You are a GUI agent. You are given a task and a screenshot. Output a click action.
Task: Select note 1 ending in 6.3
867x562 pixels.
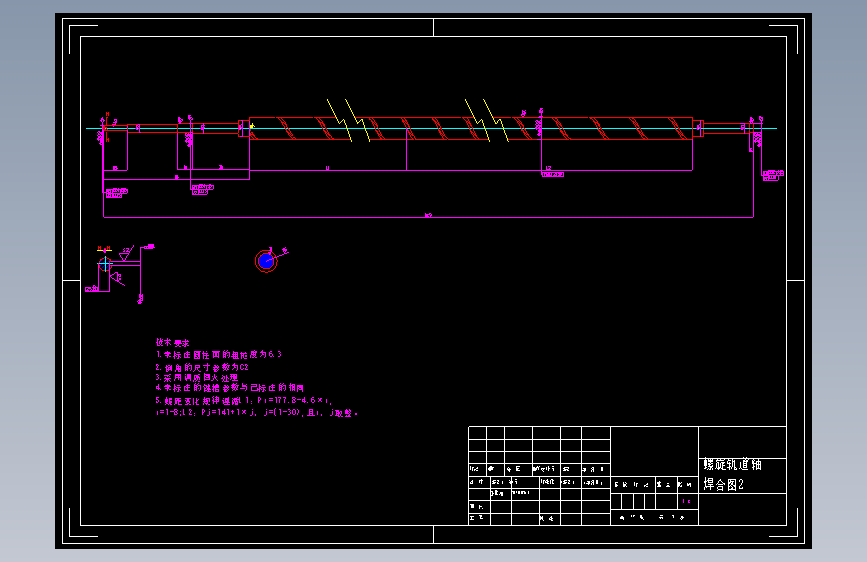pyautogui.click(x=219, y=355)
